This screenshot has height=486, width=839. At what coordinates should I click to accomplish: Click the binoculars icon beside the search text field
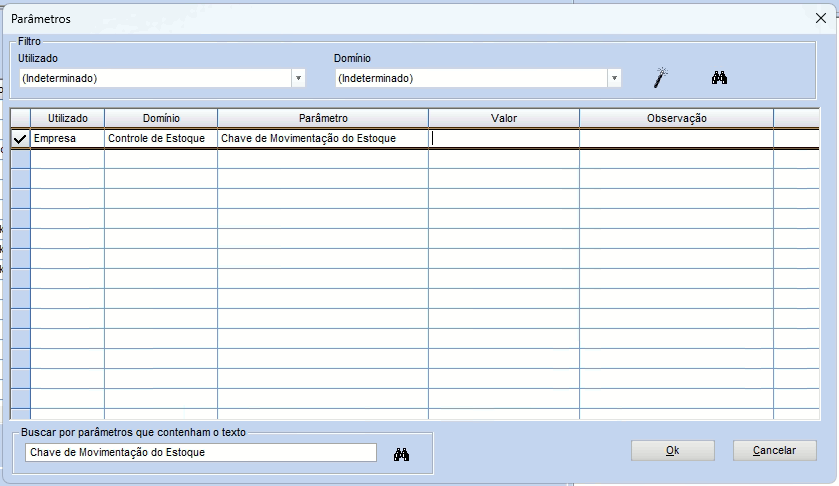click(x=402, y=453)
